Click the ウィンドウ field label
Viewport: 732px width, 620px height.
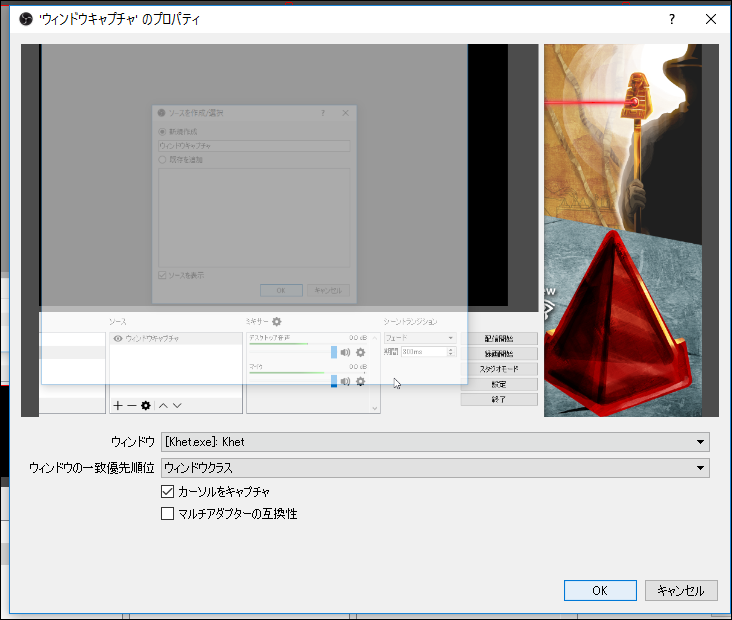point(133,442)
